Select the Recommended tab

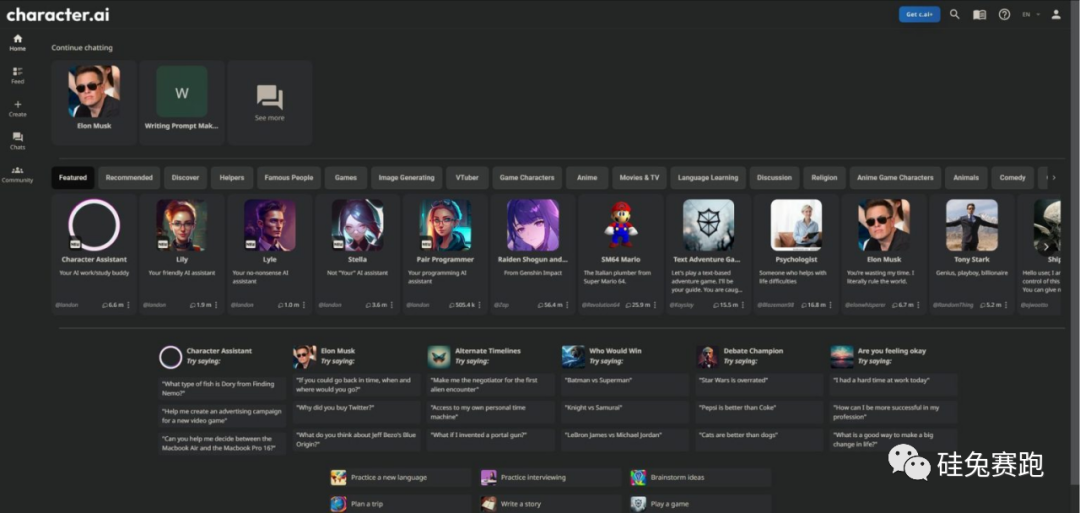pos(129,178)
